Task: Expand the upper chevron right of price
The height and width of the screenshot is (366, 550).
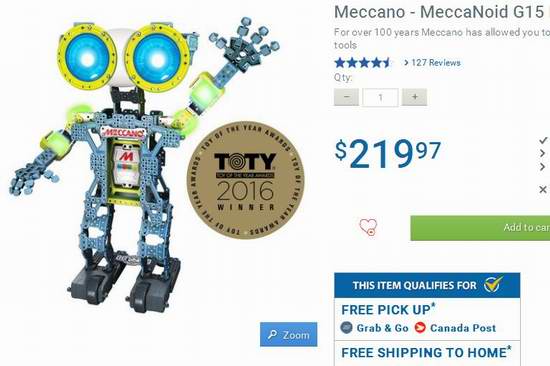Action: pyautogui.click(x=543, y=153)
